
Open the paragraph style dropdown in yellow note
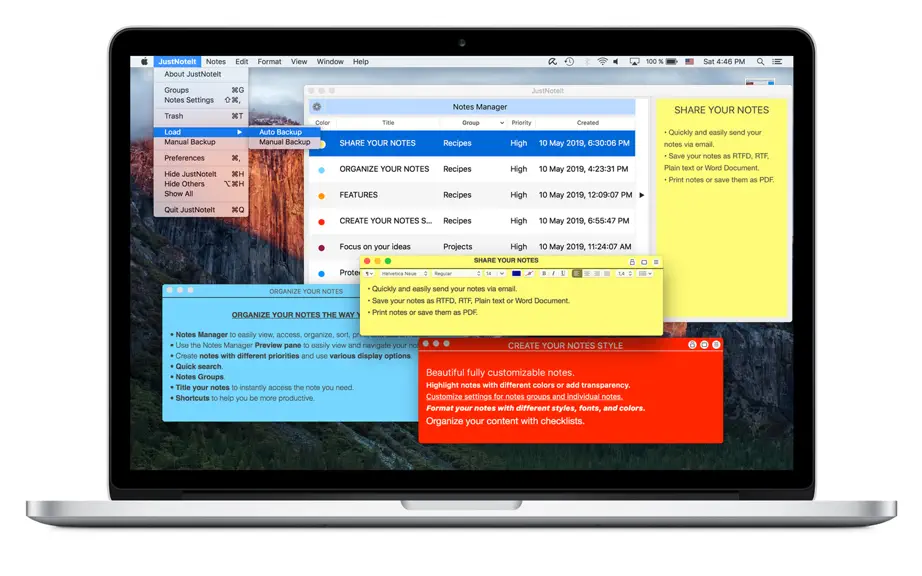[x=369, y=273]
